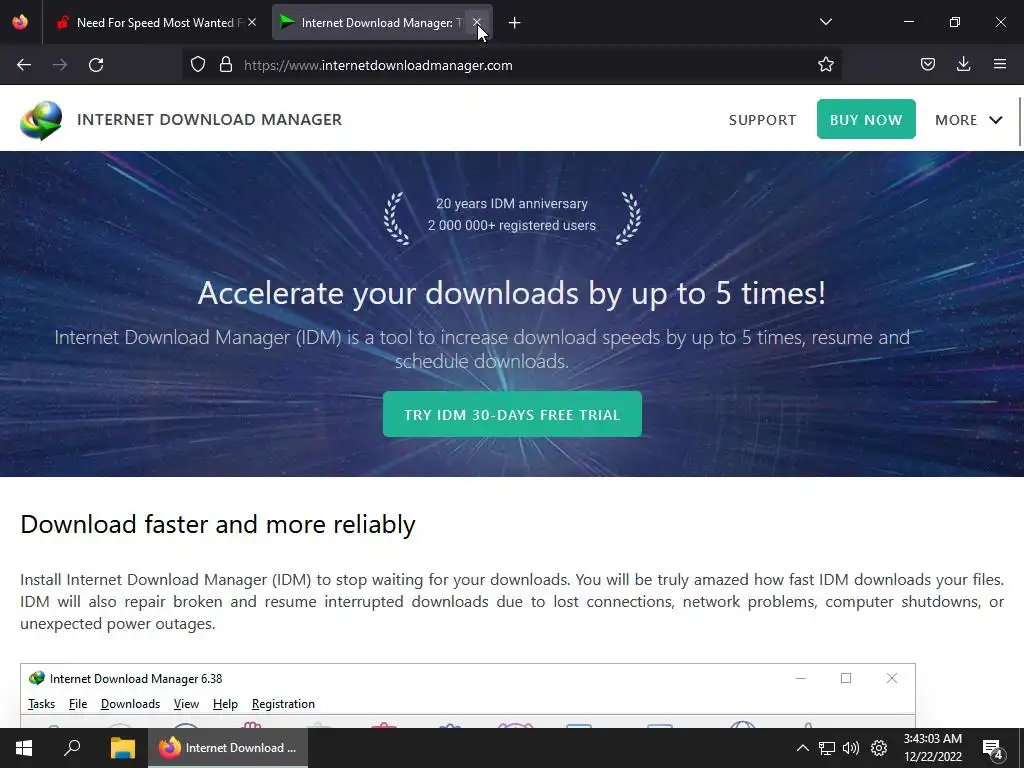
Task: Save page to Pocket
Action: [928, 65]
